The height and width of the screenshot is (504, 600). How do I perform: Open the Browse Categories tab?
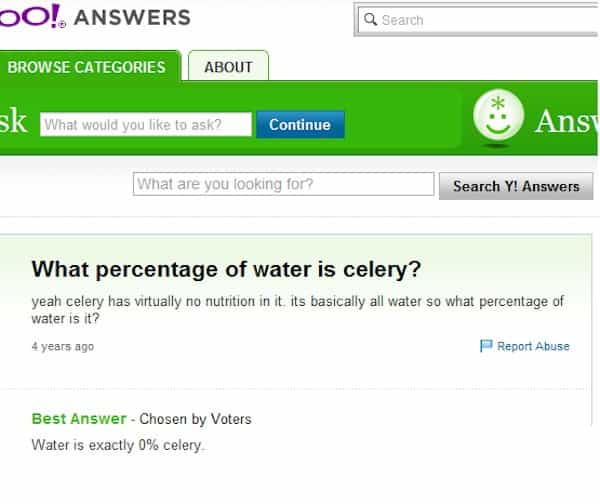point(87,67)
